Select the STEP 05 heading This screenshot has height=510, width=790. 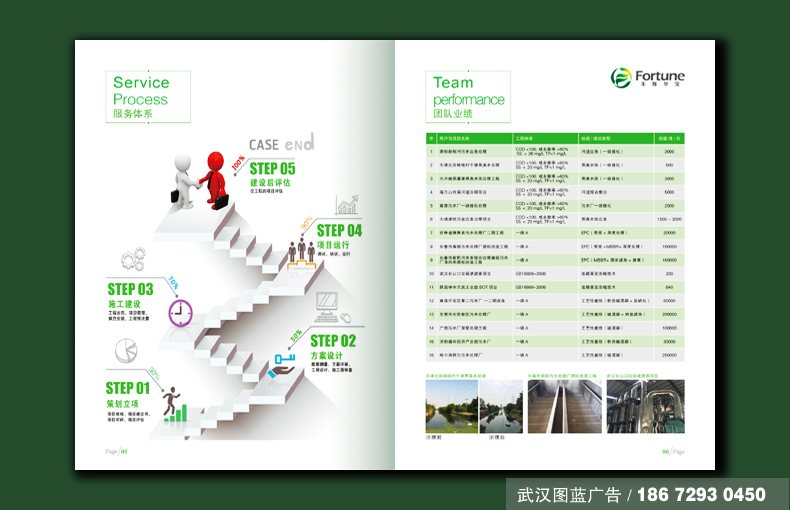point(272,169)
